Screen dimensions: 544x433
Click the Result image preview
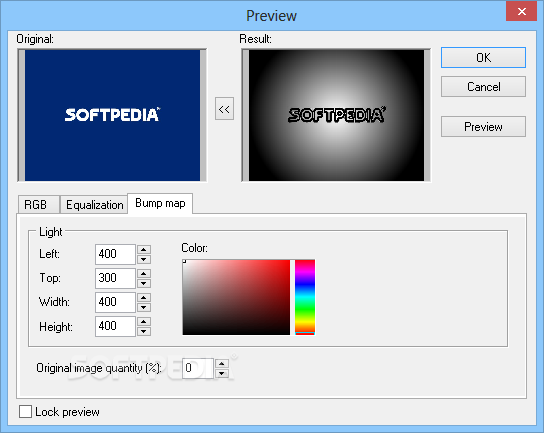pyautogui.click(x=336, y=115)
